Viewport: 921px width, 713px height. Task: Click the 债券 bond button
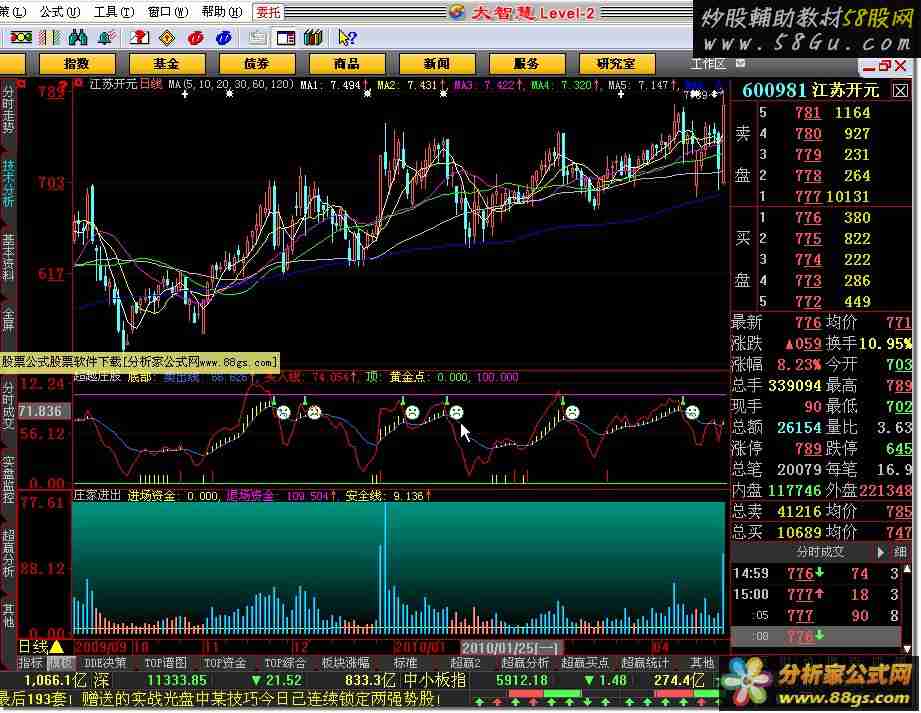pyautogui.click(x=257, y=63)
